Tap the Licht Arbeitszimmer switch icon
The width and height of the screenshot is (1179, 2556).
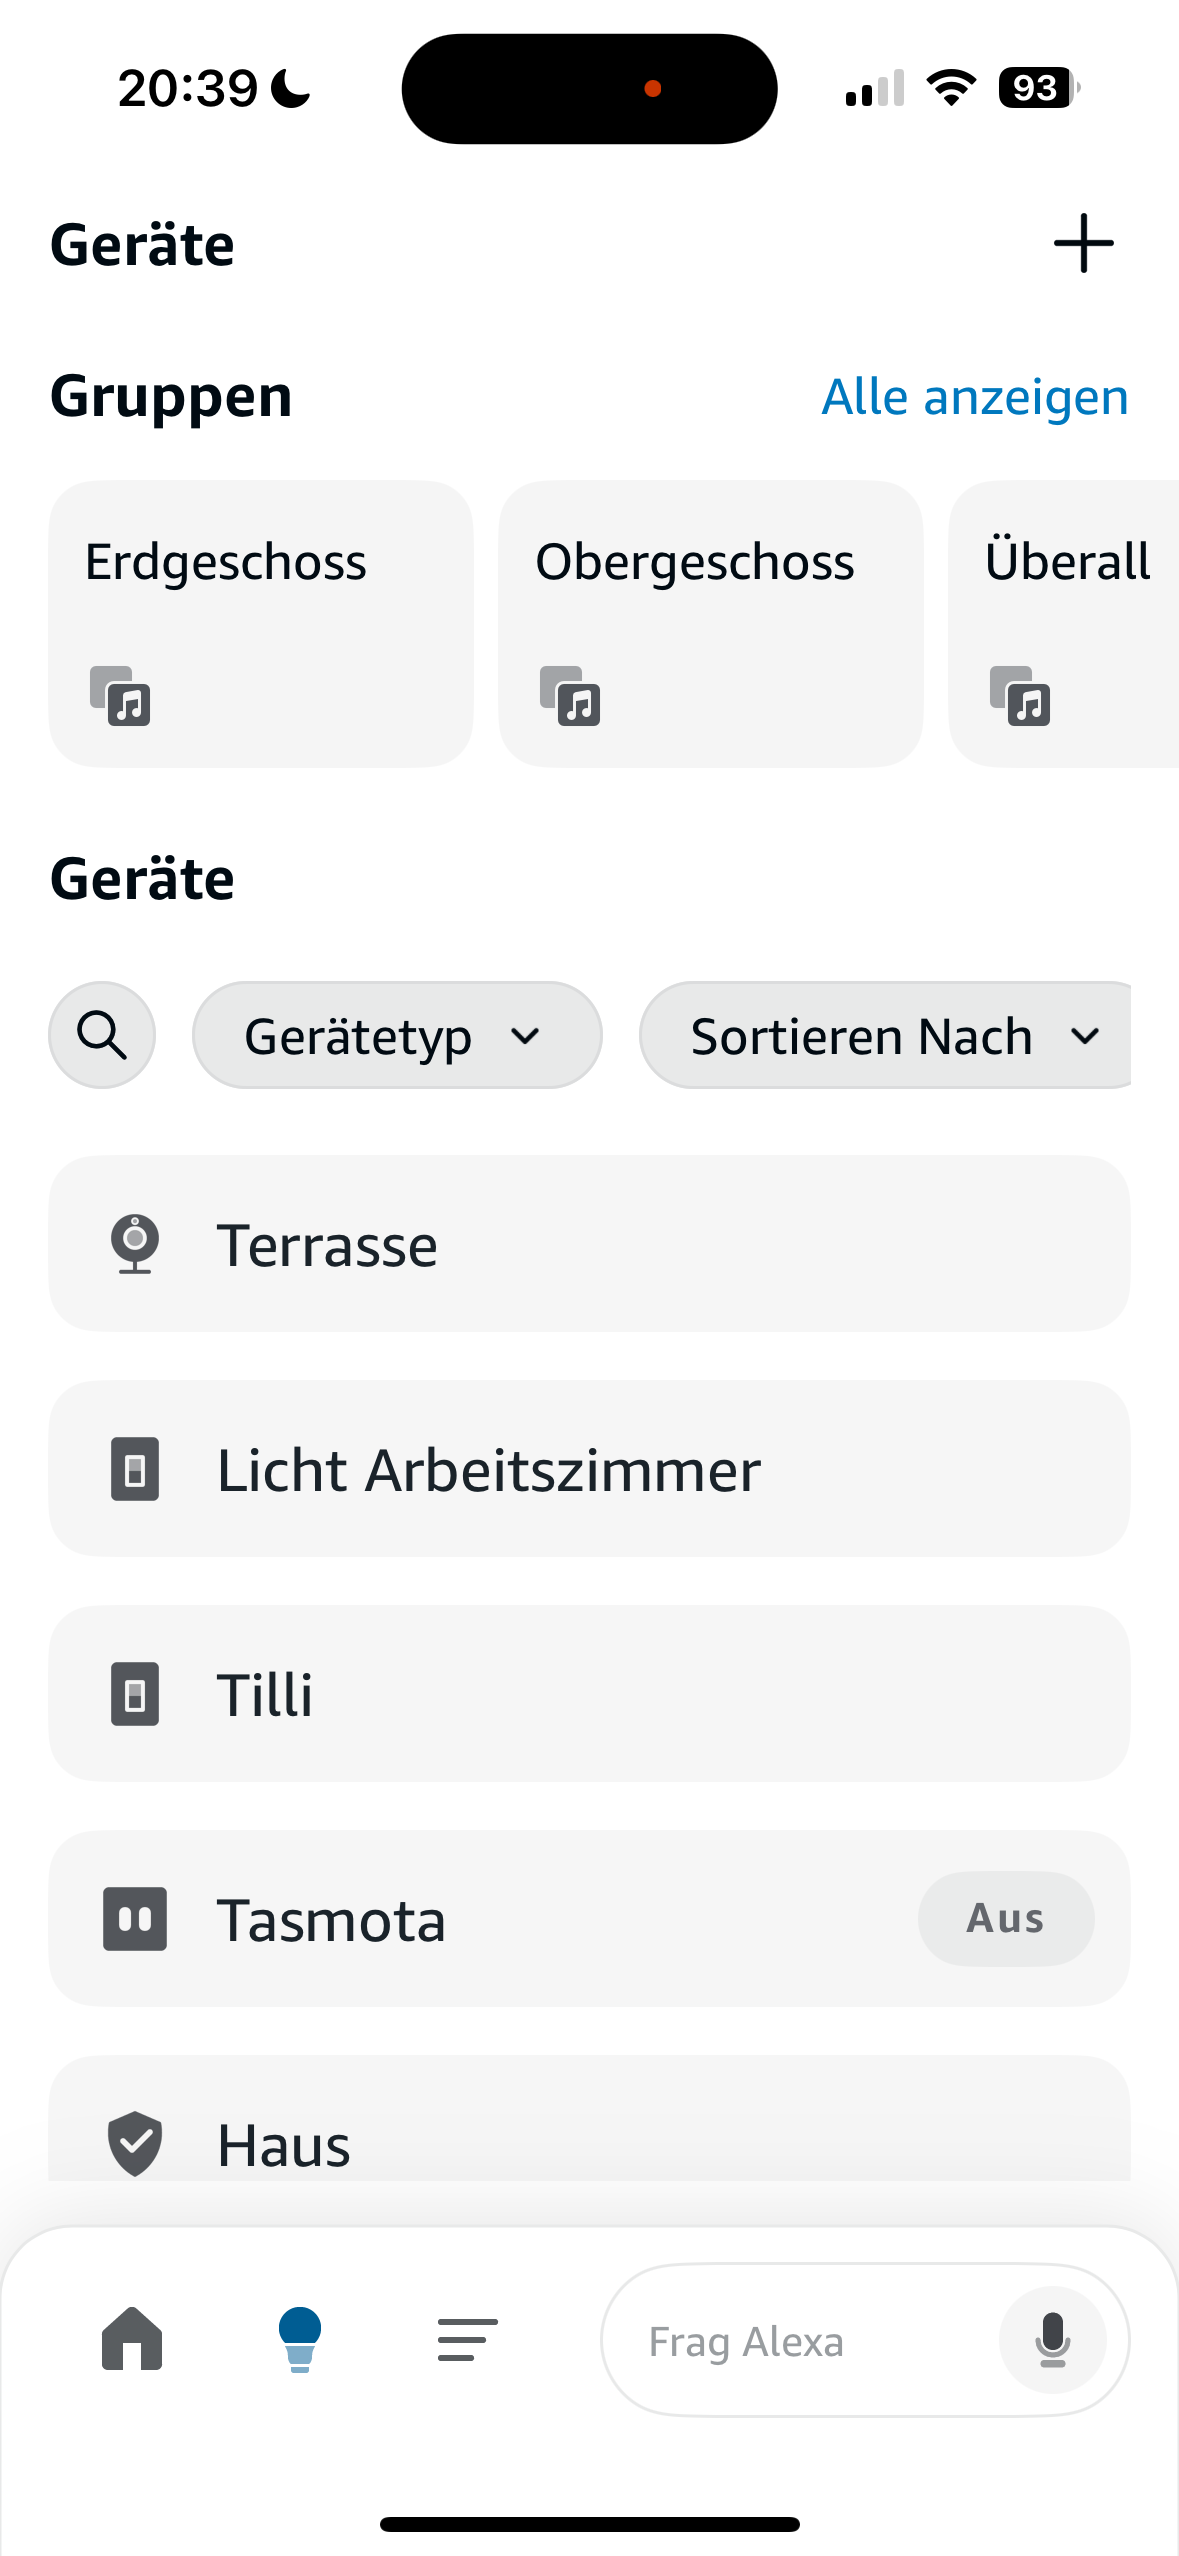[x=135, y=1469]
